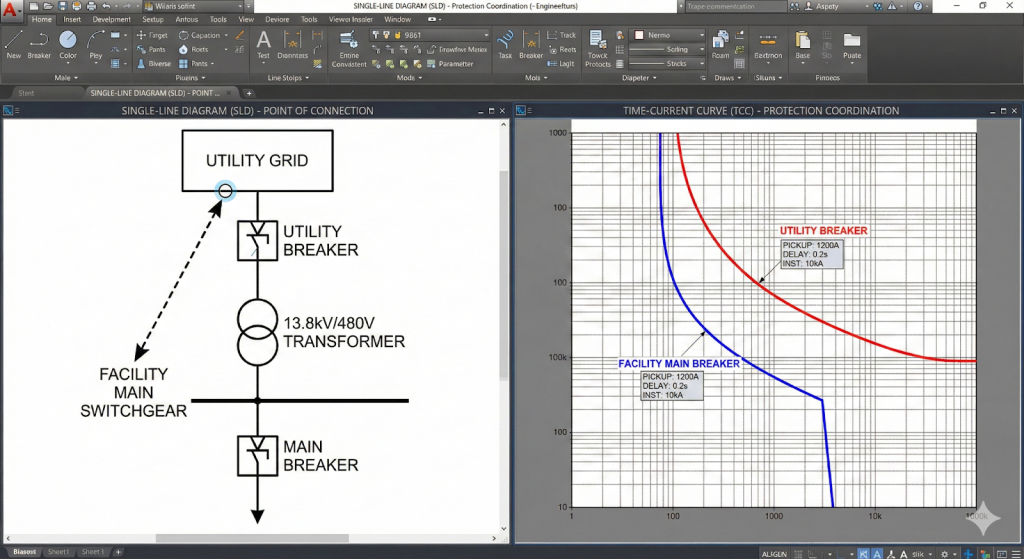The image size is (1024, 559).
Task: Open the red A application menu
Action: point(10,9)
